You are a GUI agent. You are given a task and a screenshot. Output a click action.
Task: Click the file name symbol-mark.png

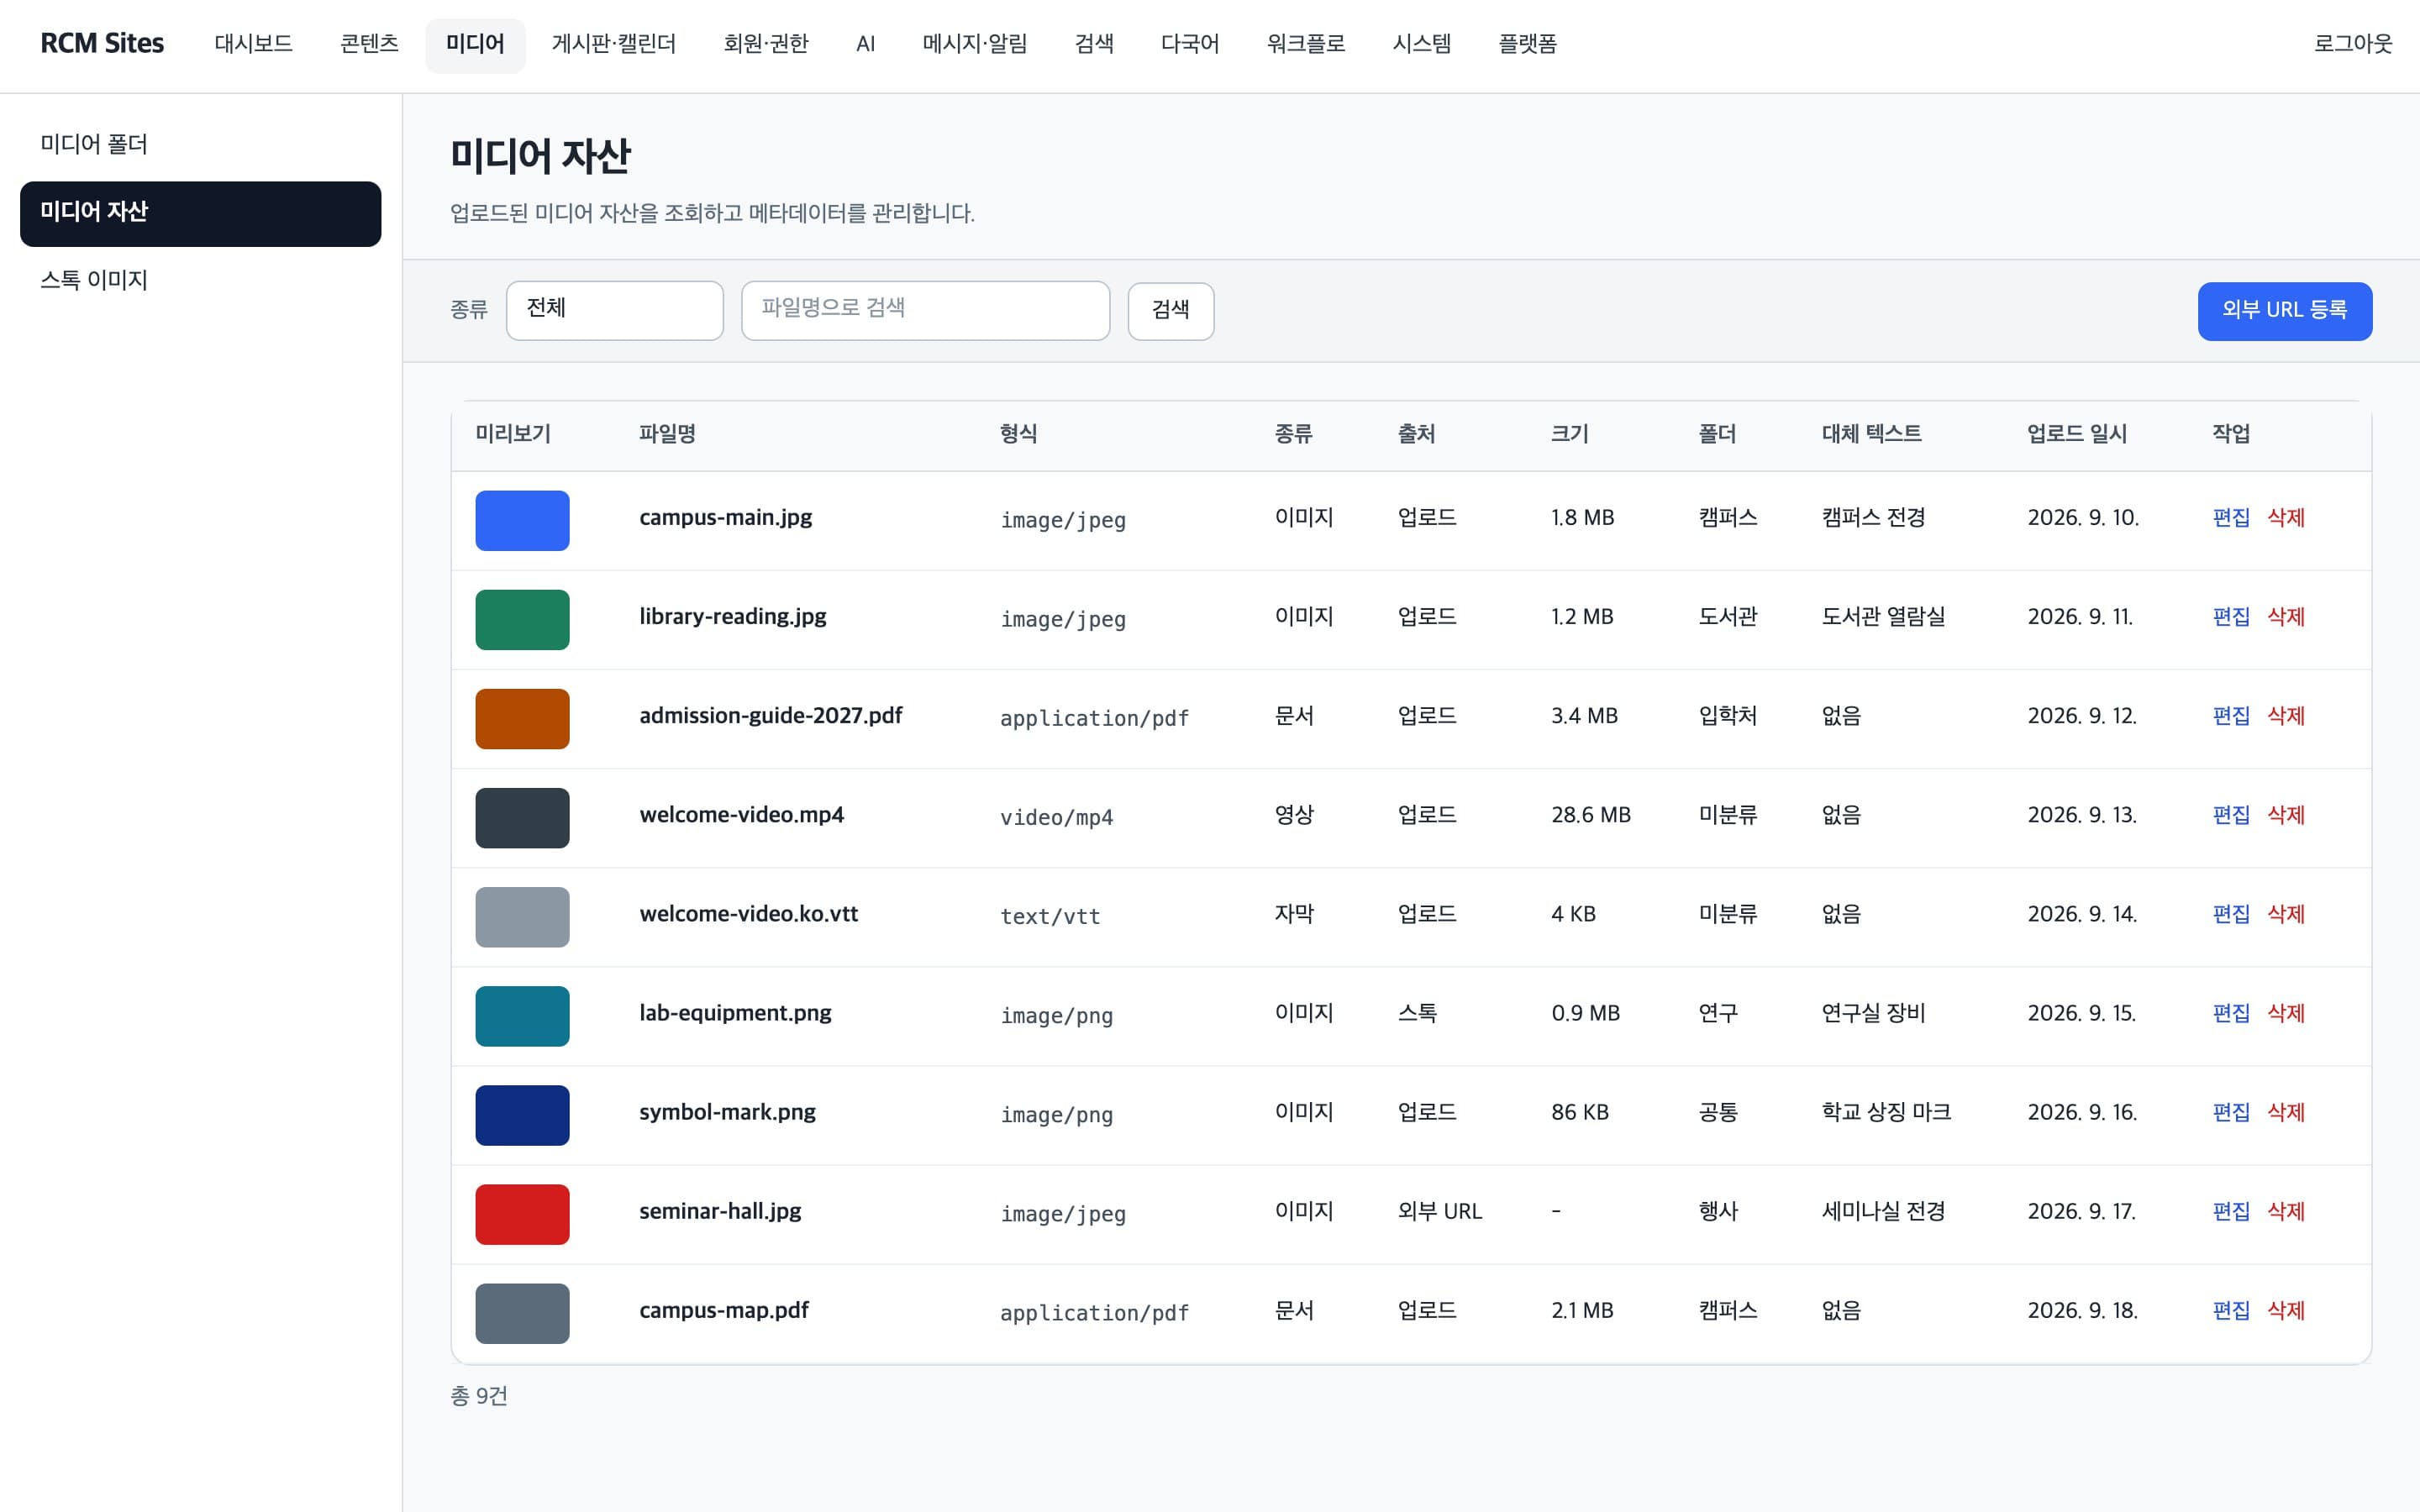point(727,1112)
